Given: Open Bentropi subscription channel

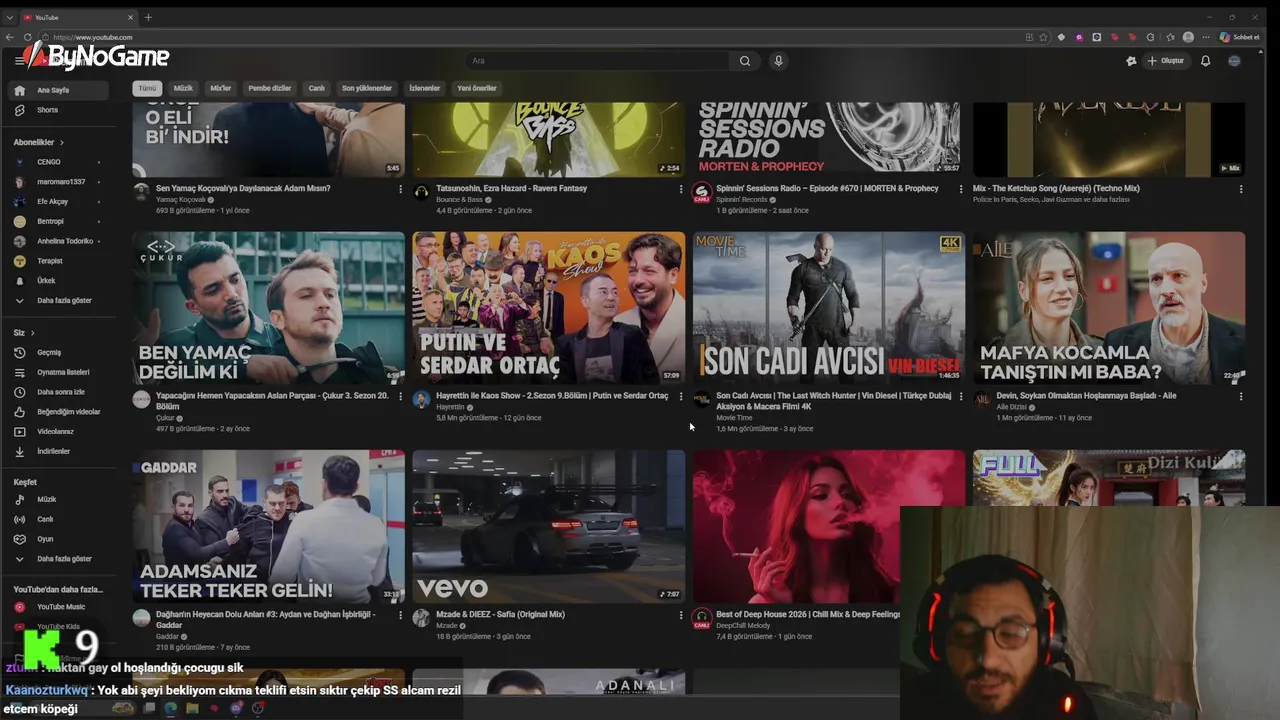Looking at the screenshot, I should [x=60, y=221].
